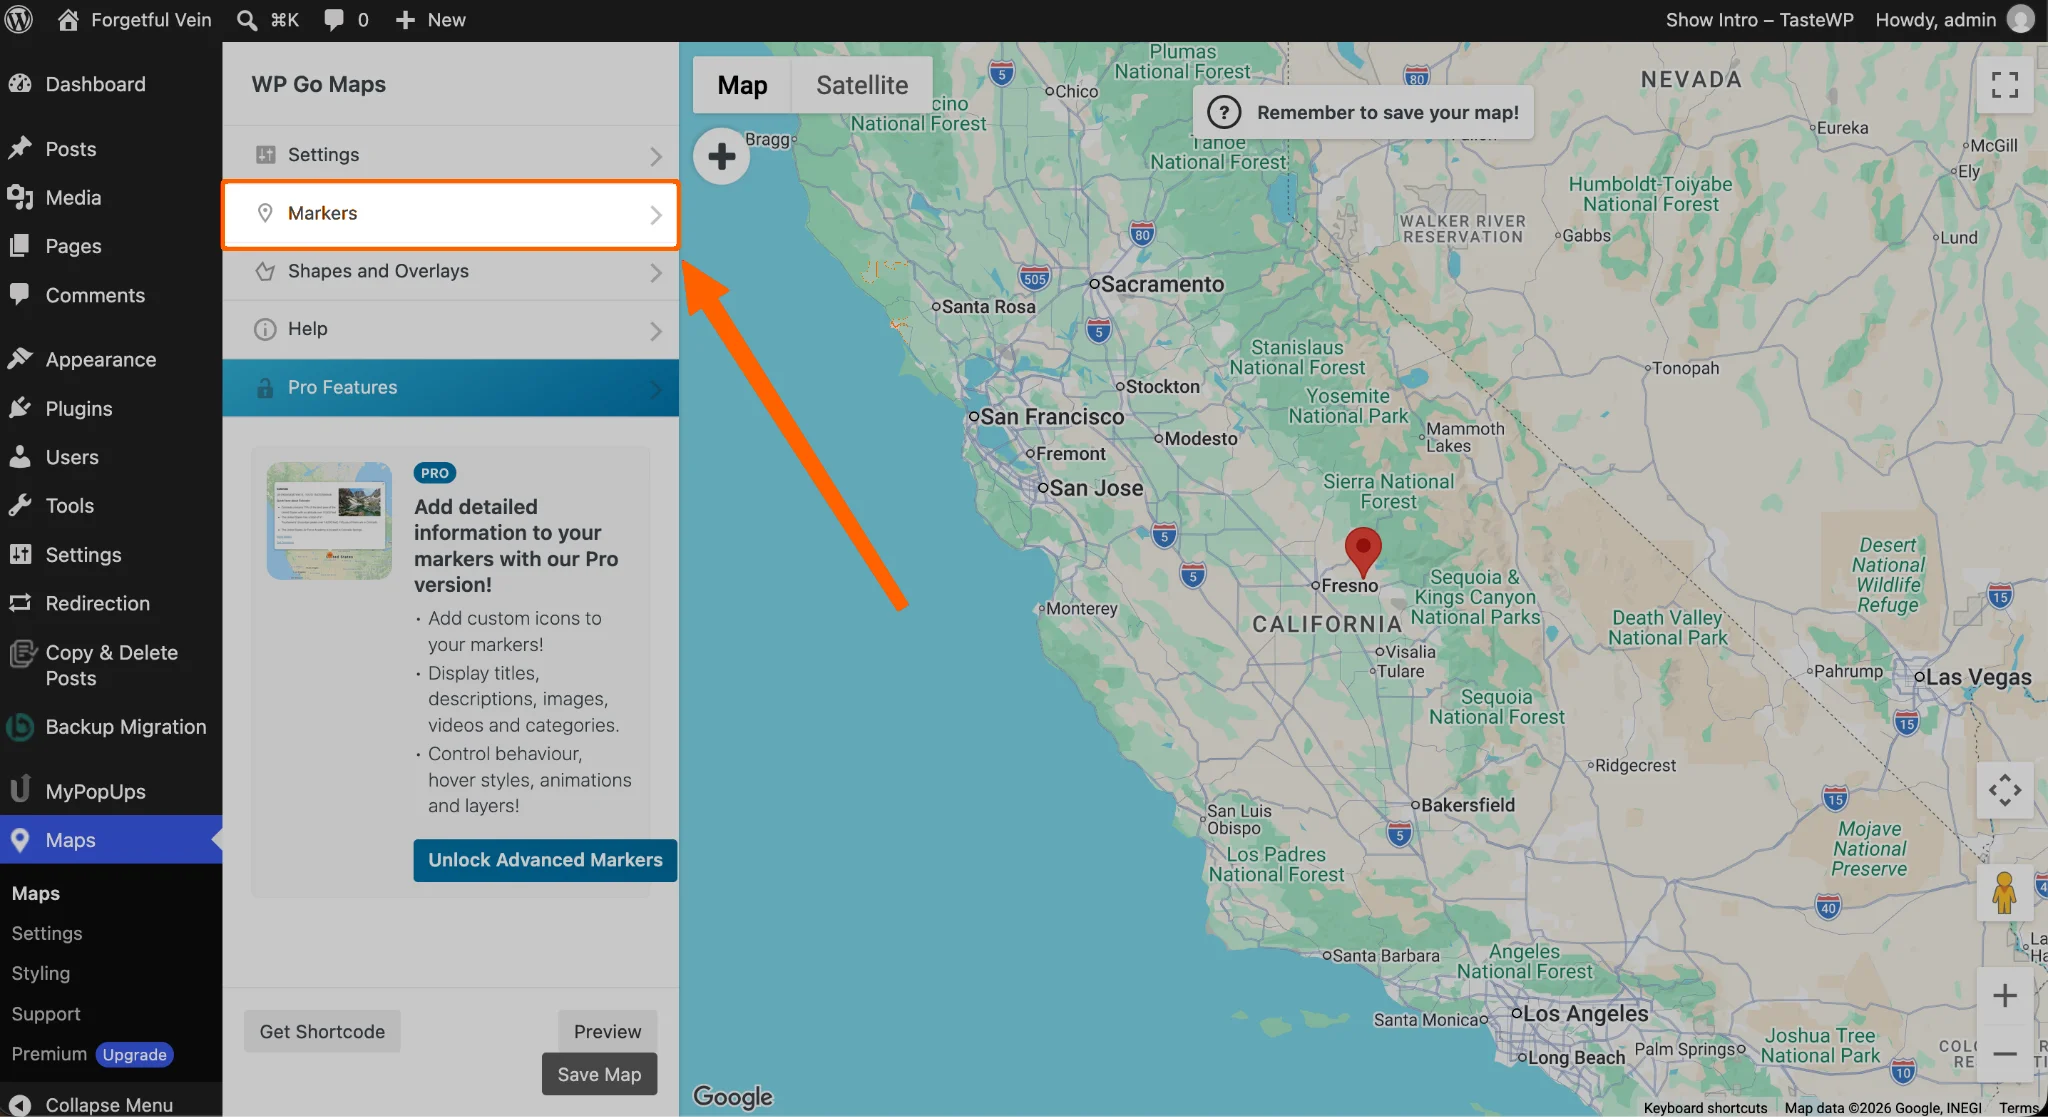The image size is (2048, 1117).
Task: Click the Preview button
Action: (607, 1031)
